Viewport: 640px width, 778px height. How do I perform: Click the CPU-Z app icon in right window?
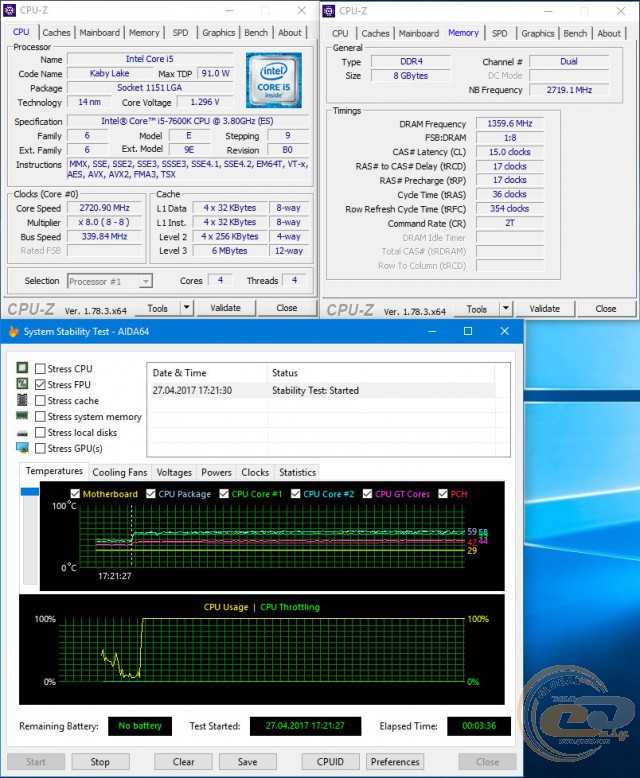point(328,11)
